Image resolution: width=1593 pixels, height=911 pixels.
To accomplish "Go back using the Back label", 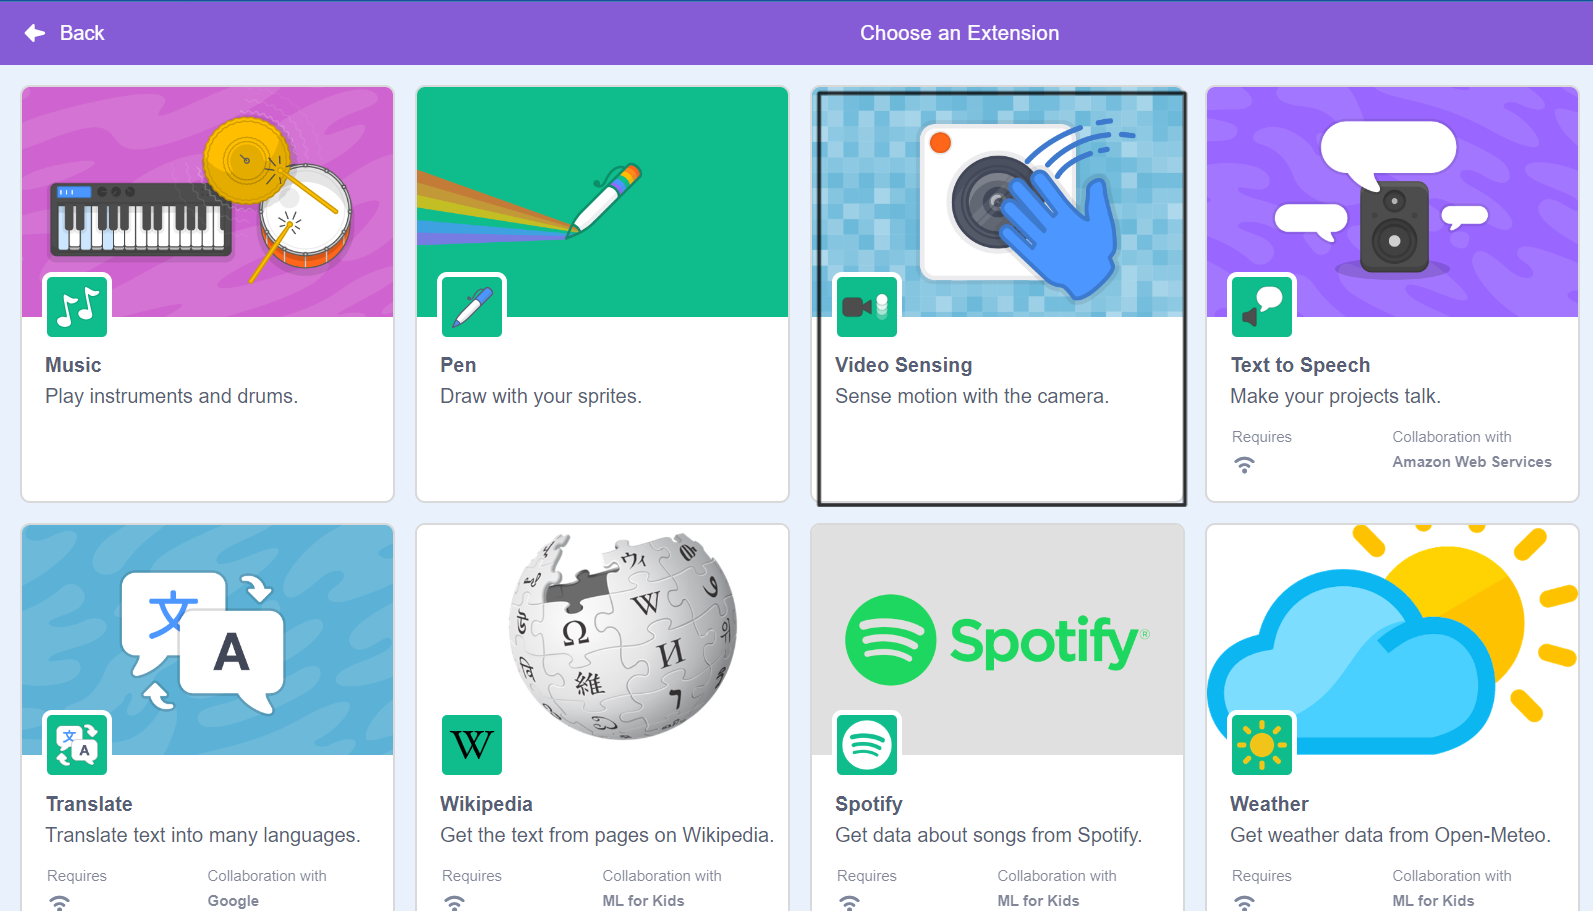I will click(x=82, y=33).
